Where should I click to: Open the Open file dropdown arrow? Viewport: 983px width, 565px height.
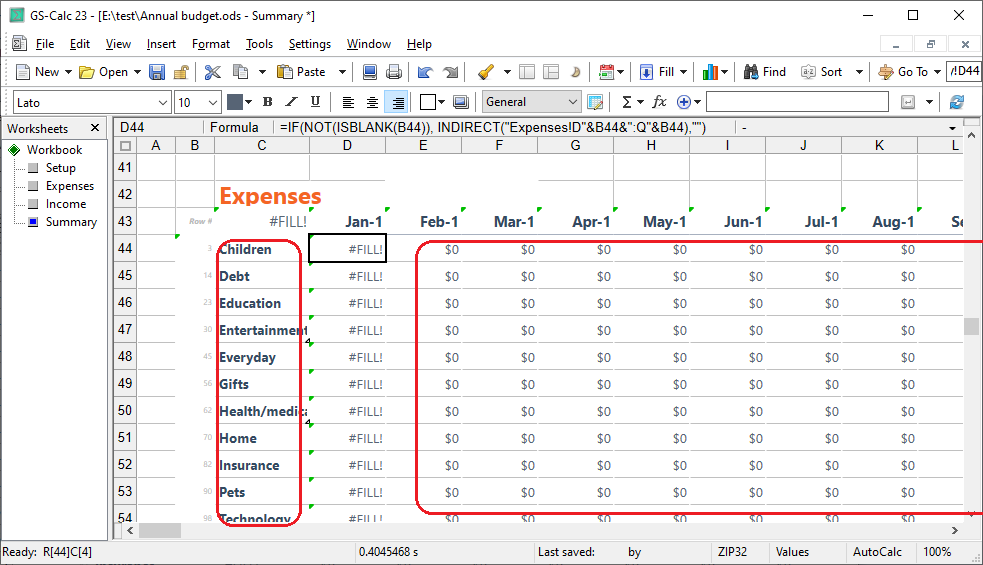pyautogui.click(x=137, y=72)
